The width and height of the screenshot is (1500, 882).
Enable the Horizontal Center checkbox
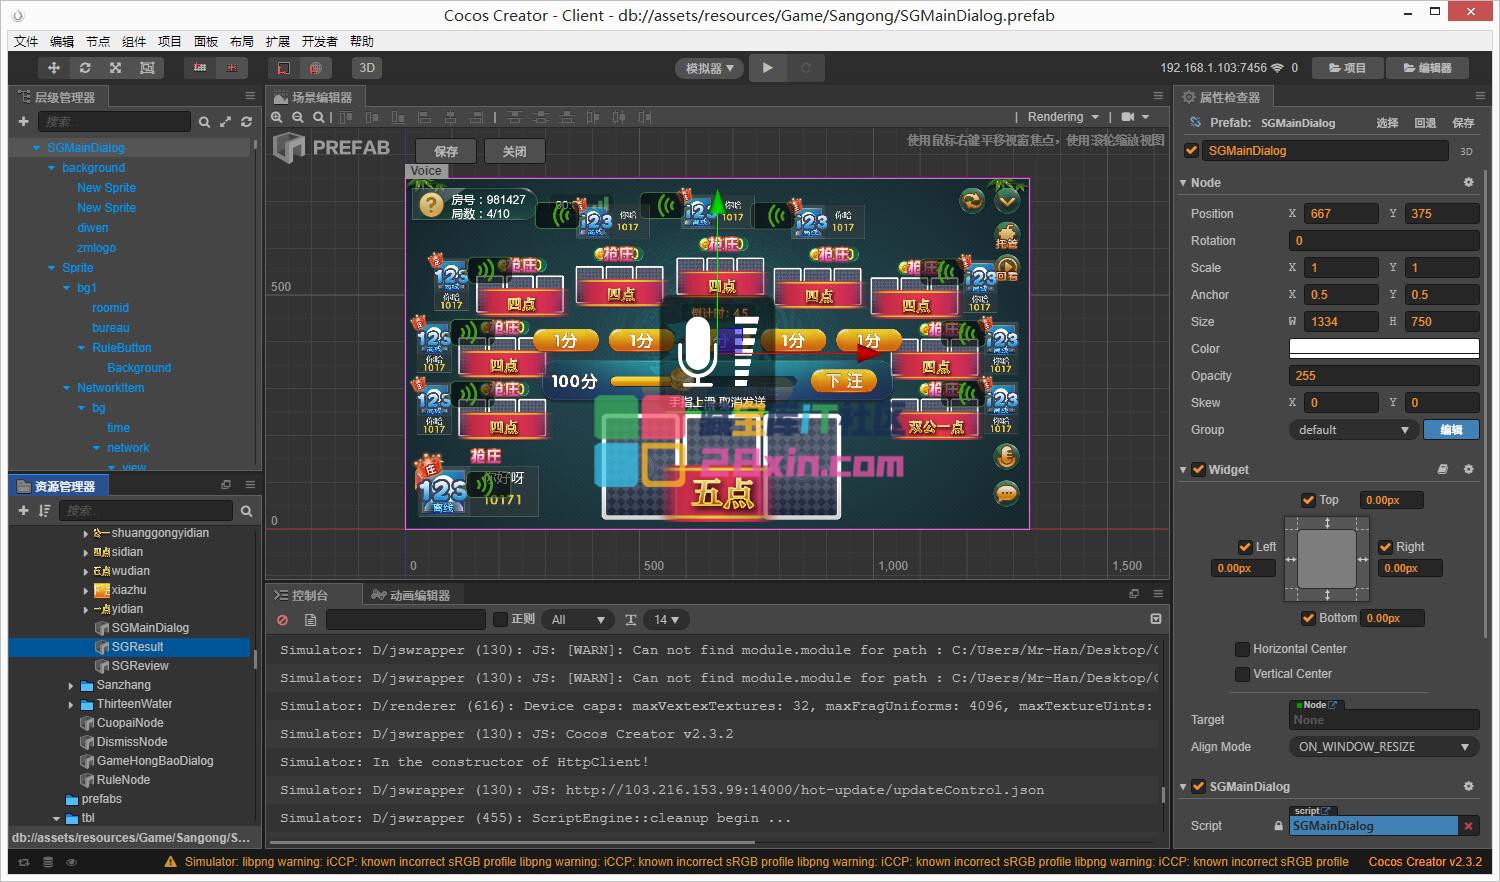point(1242,649)
